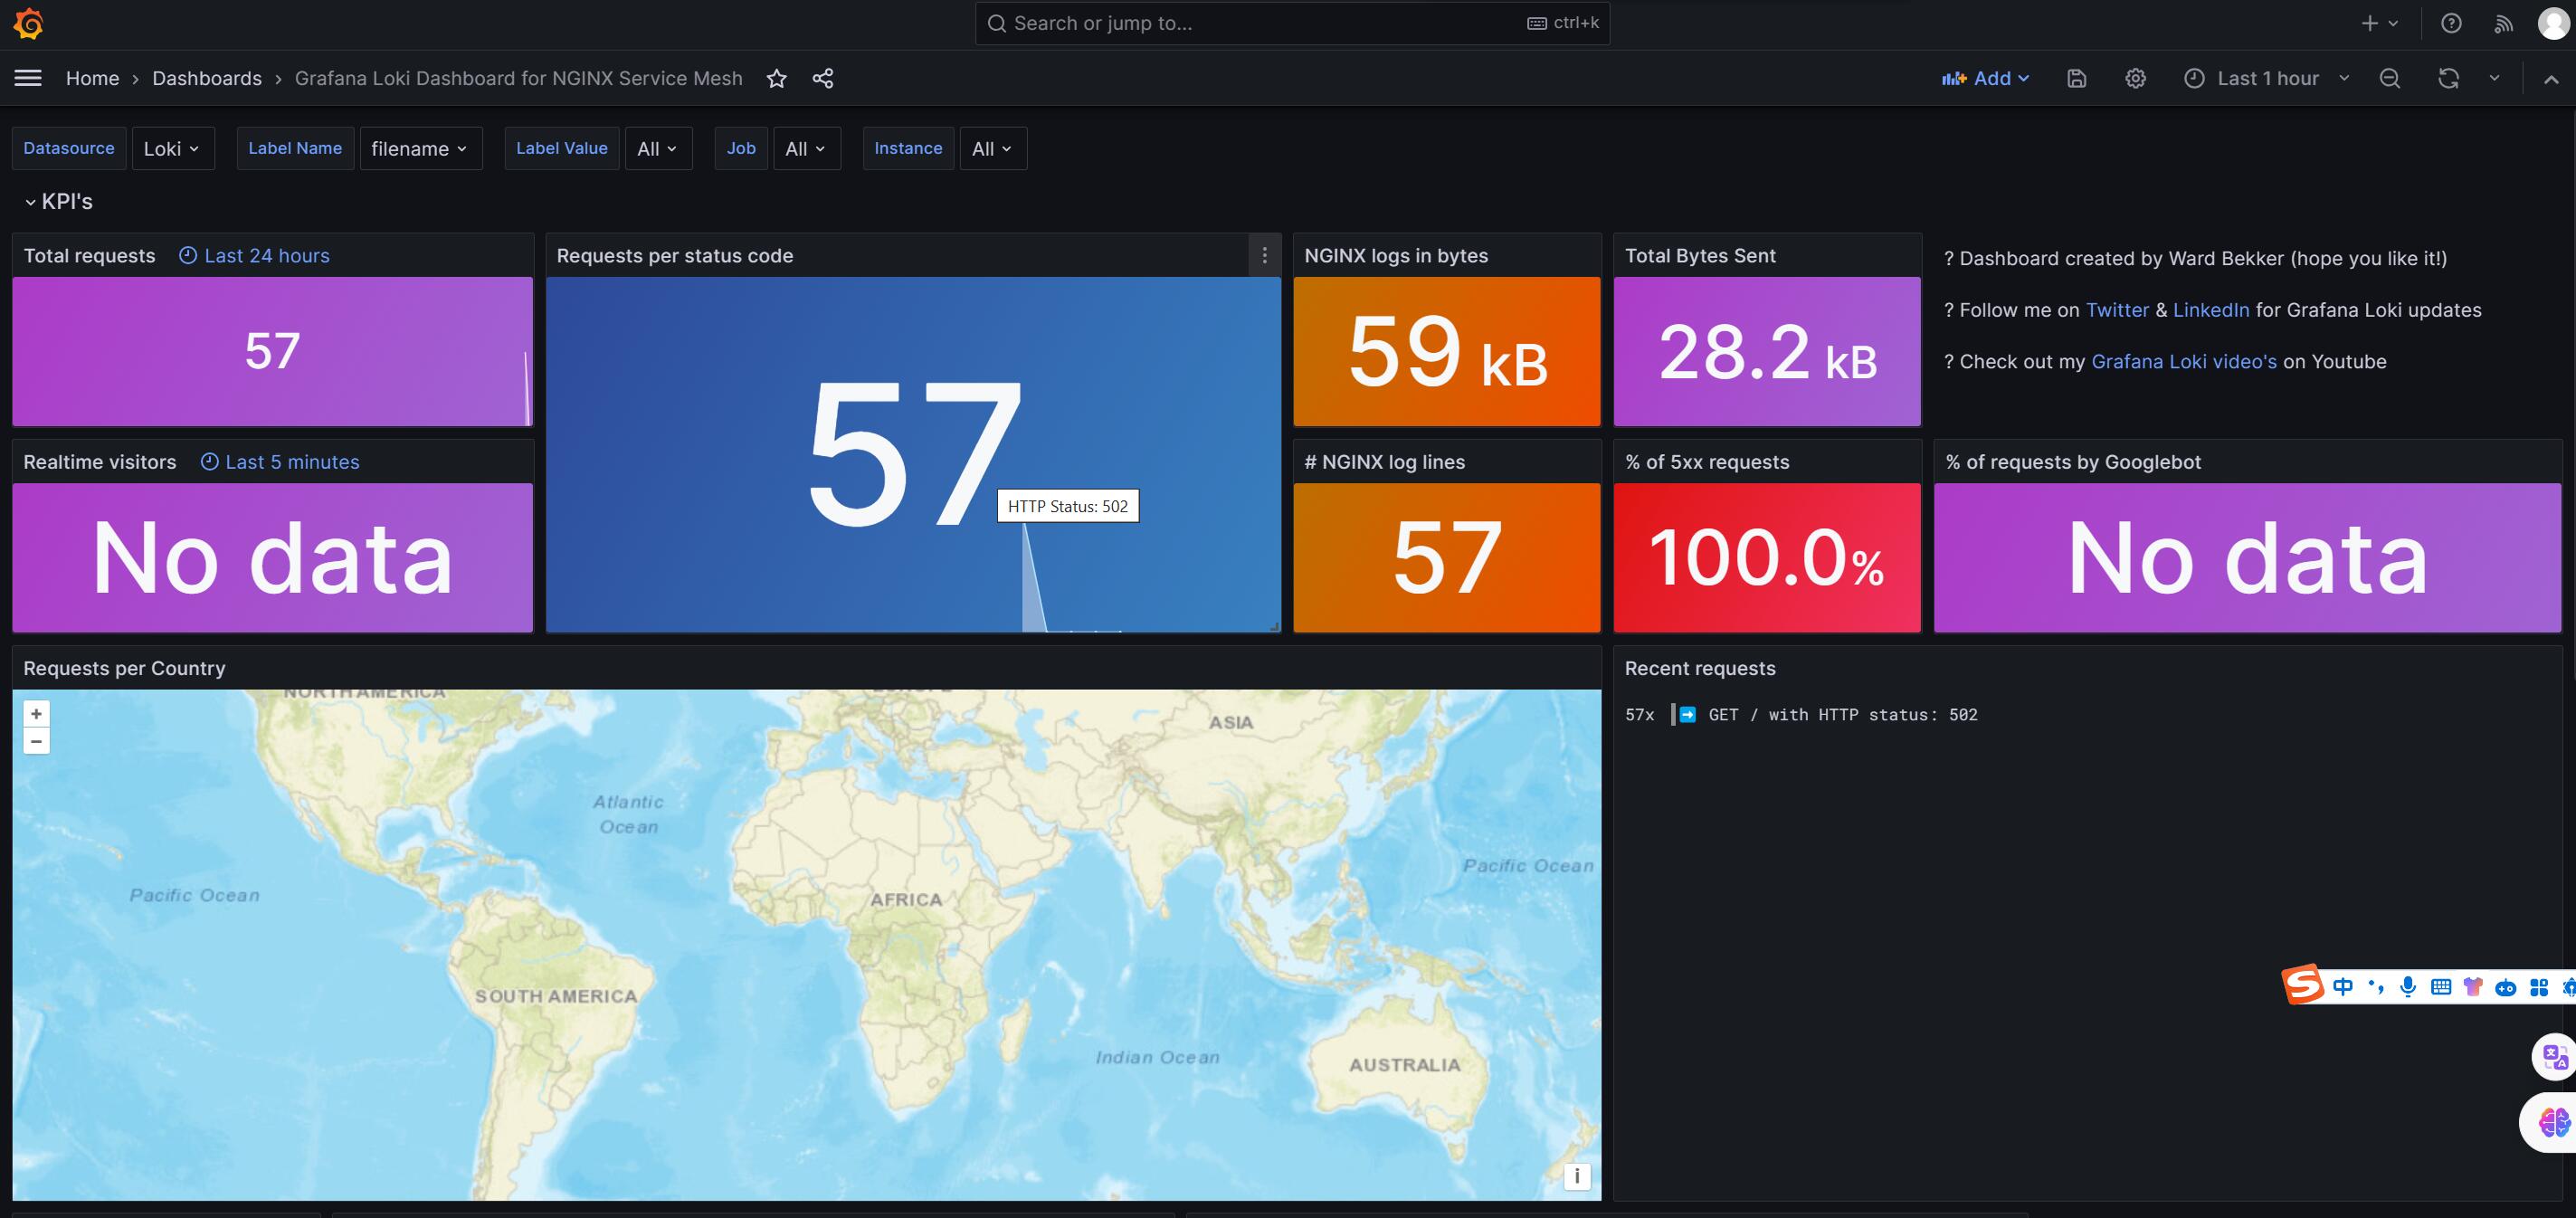Toggle the main hamburger menu
Image resolution: width=2576 pixels, height=1218 pixels.
pos(28,78)
